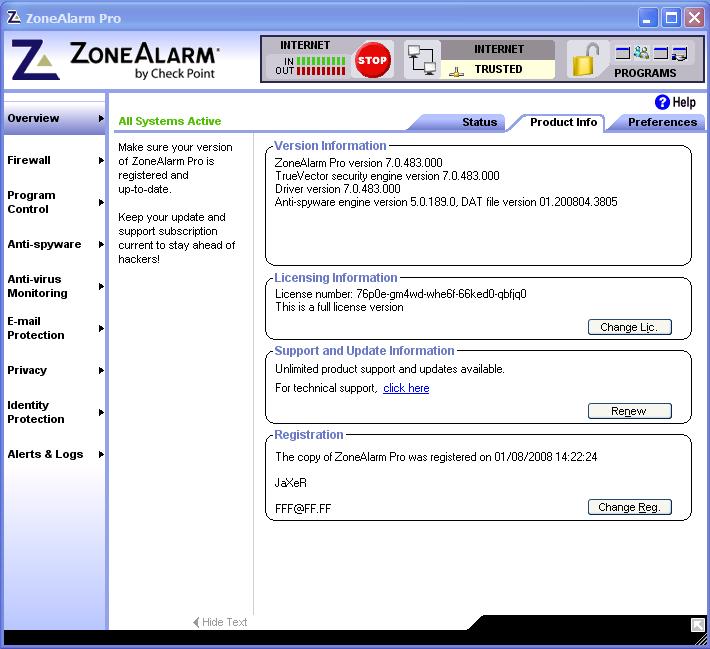710x649 pixels.
Task: Follow the 'click here' technical support link
Action: click(x=406, y=388)
